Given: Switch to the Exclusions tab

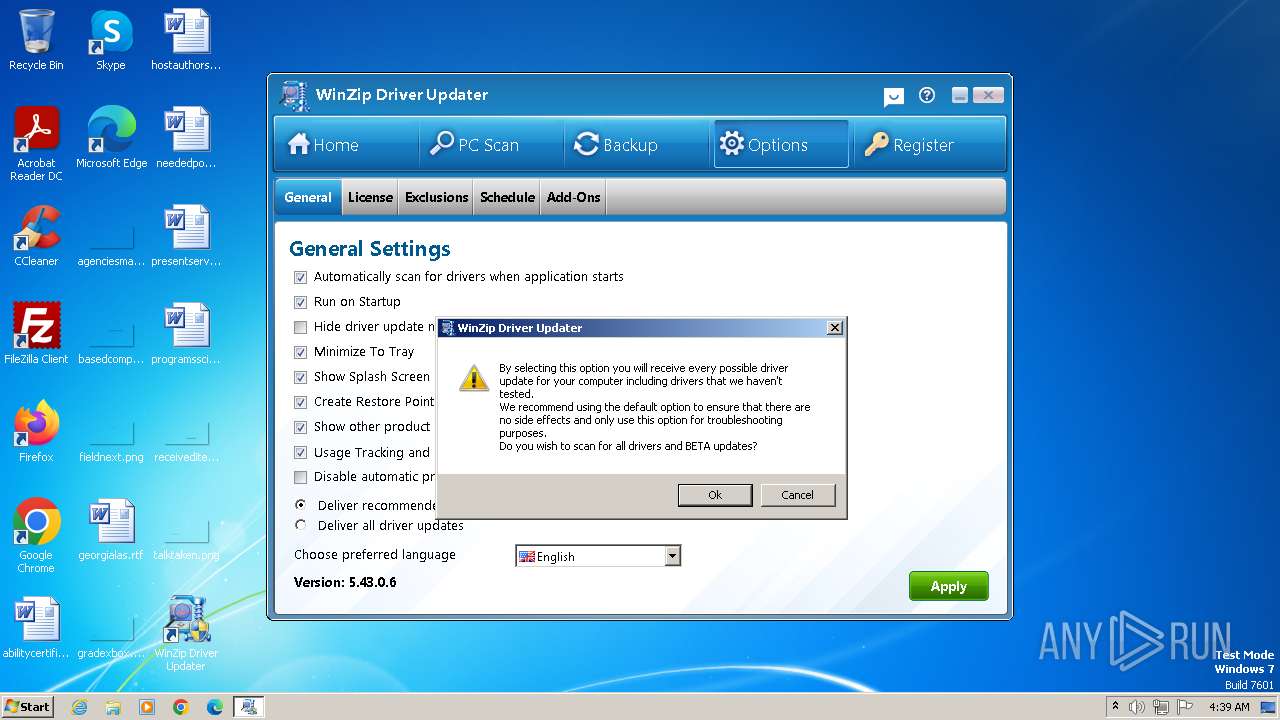Looking at the screenshot, I should click(437, 197).
